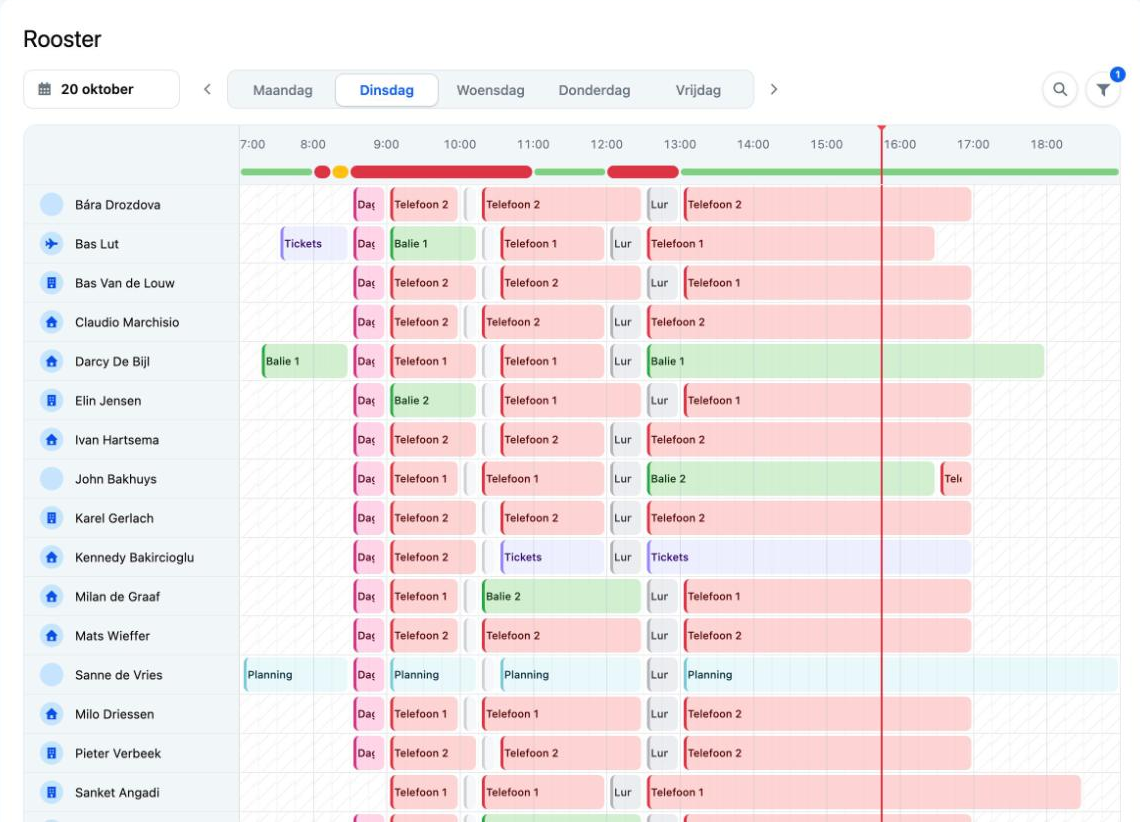Go to previous days with left chevron
1140x822 pixels.
[207, 89]
